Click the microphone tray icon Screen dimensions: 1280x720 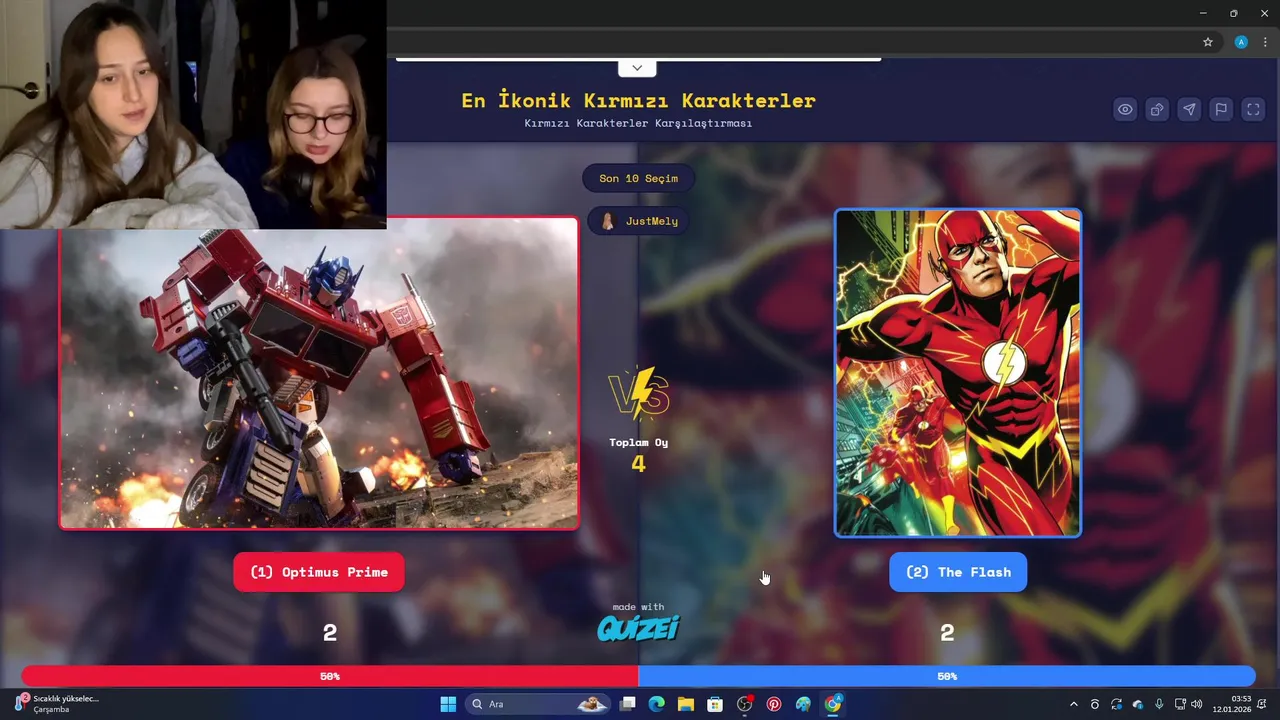click(x=1159, y=704)
